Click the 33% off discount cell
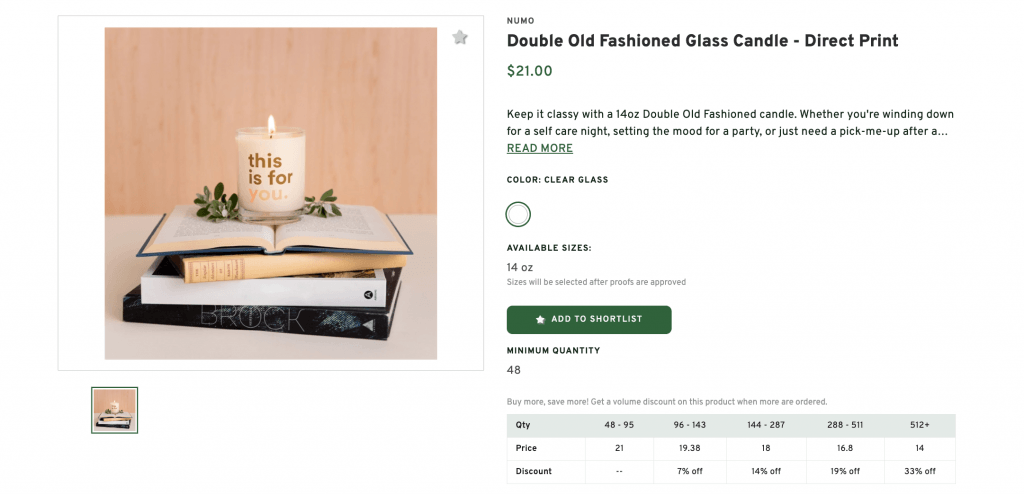 tap(917, 471)
